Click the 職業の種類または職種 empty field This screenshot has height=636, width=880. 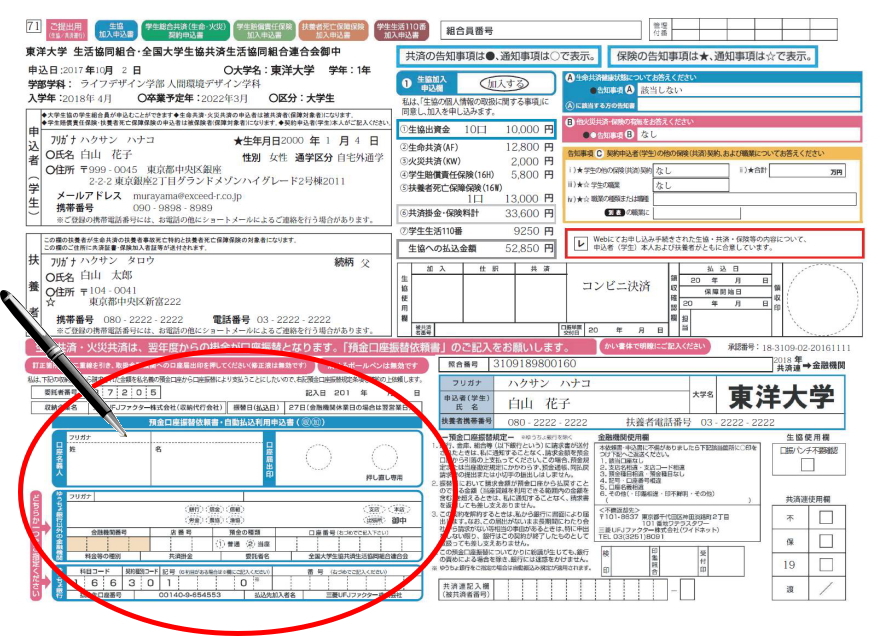click(x=755, y=199)
